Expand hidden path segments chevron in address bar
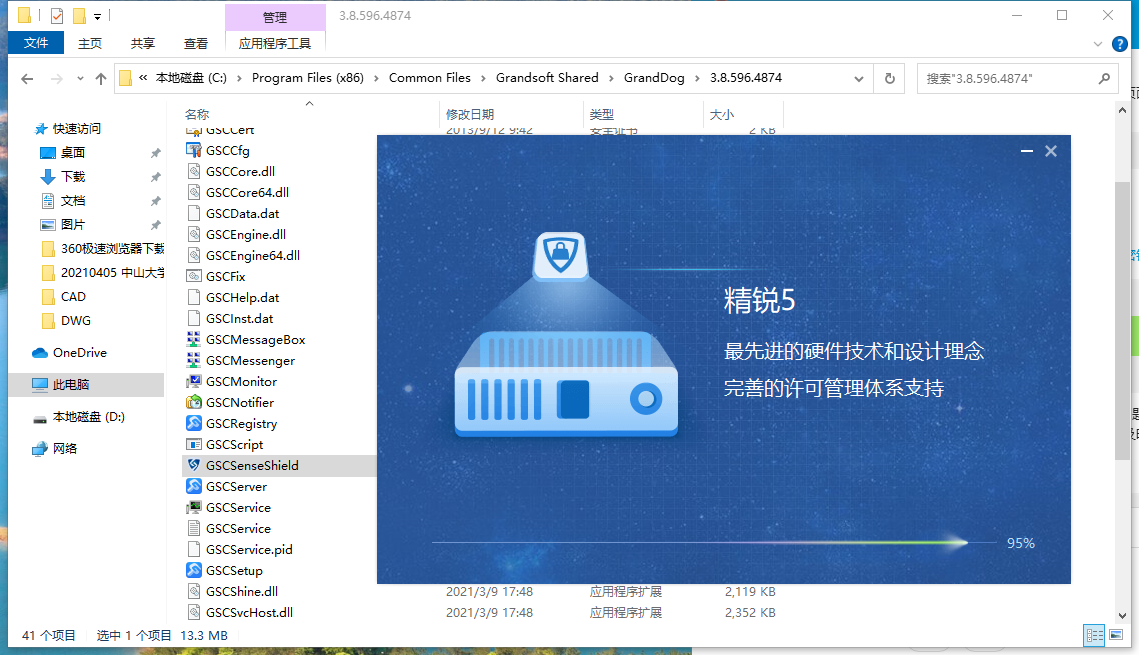The height and width of the screenshot is (655, 1139). coord(143,78)
